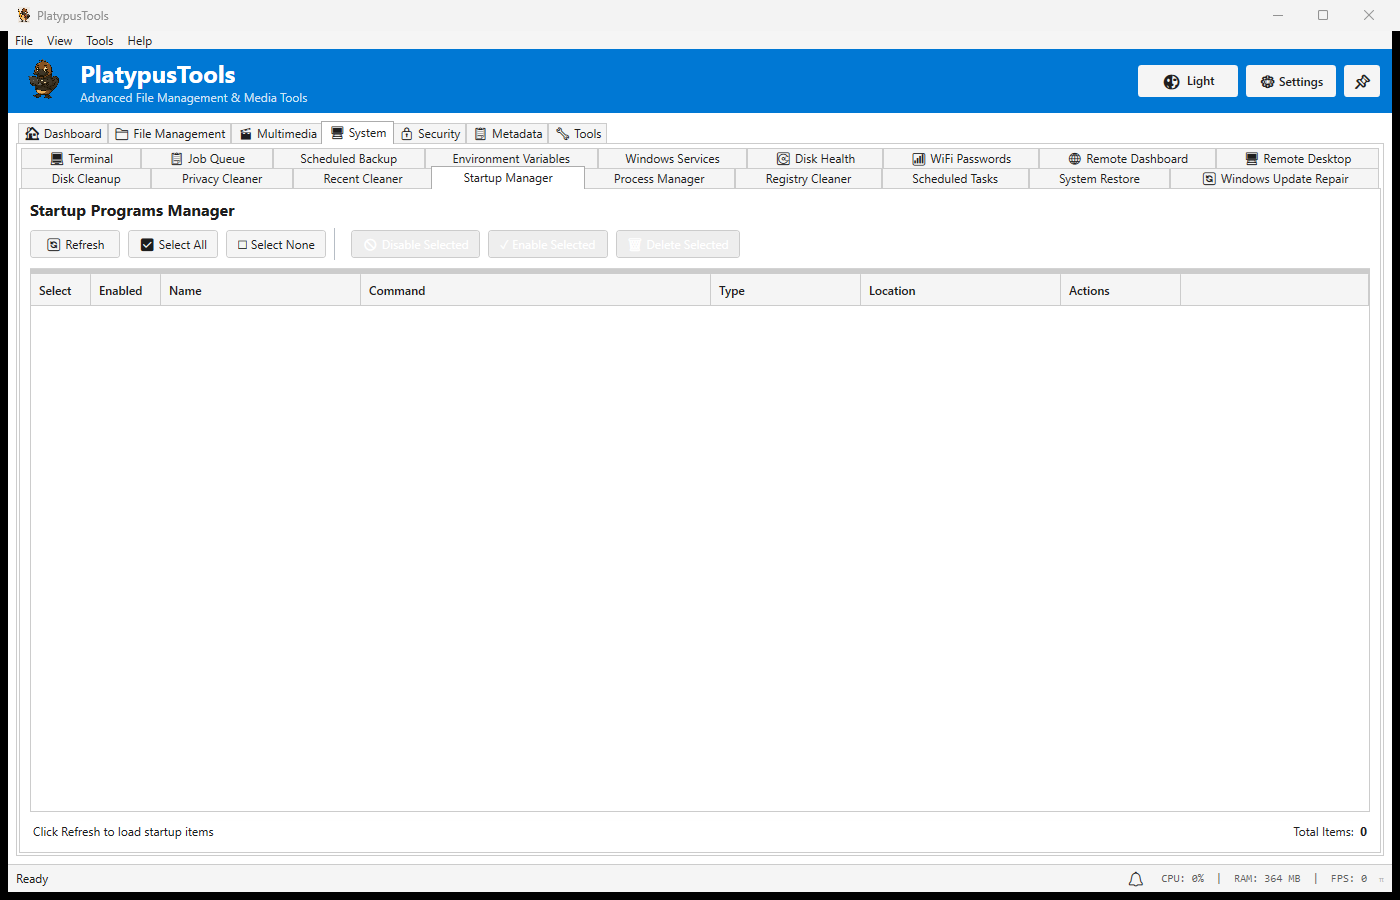Switch to the Security tab
Image resolution: width=1400 pixels, height=900 pixels.
(430, 134)
